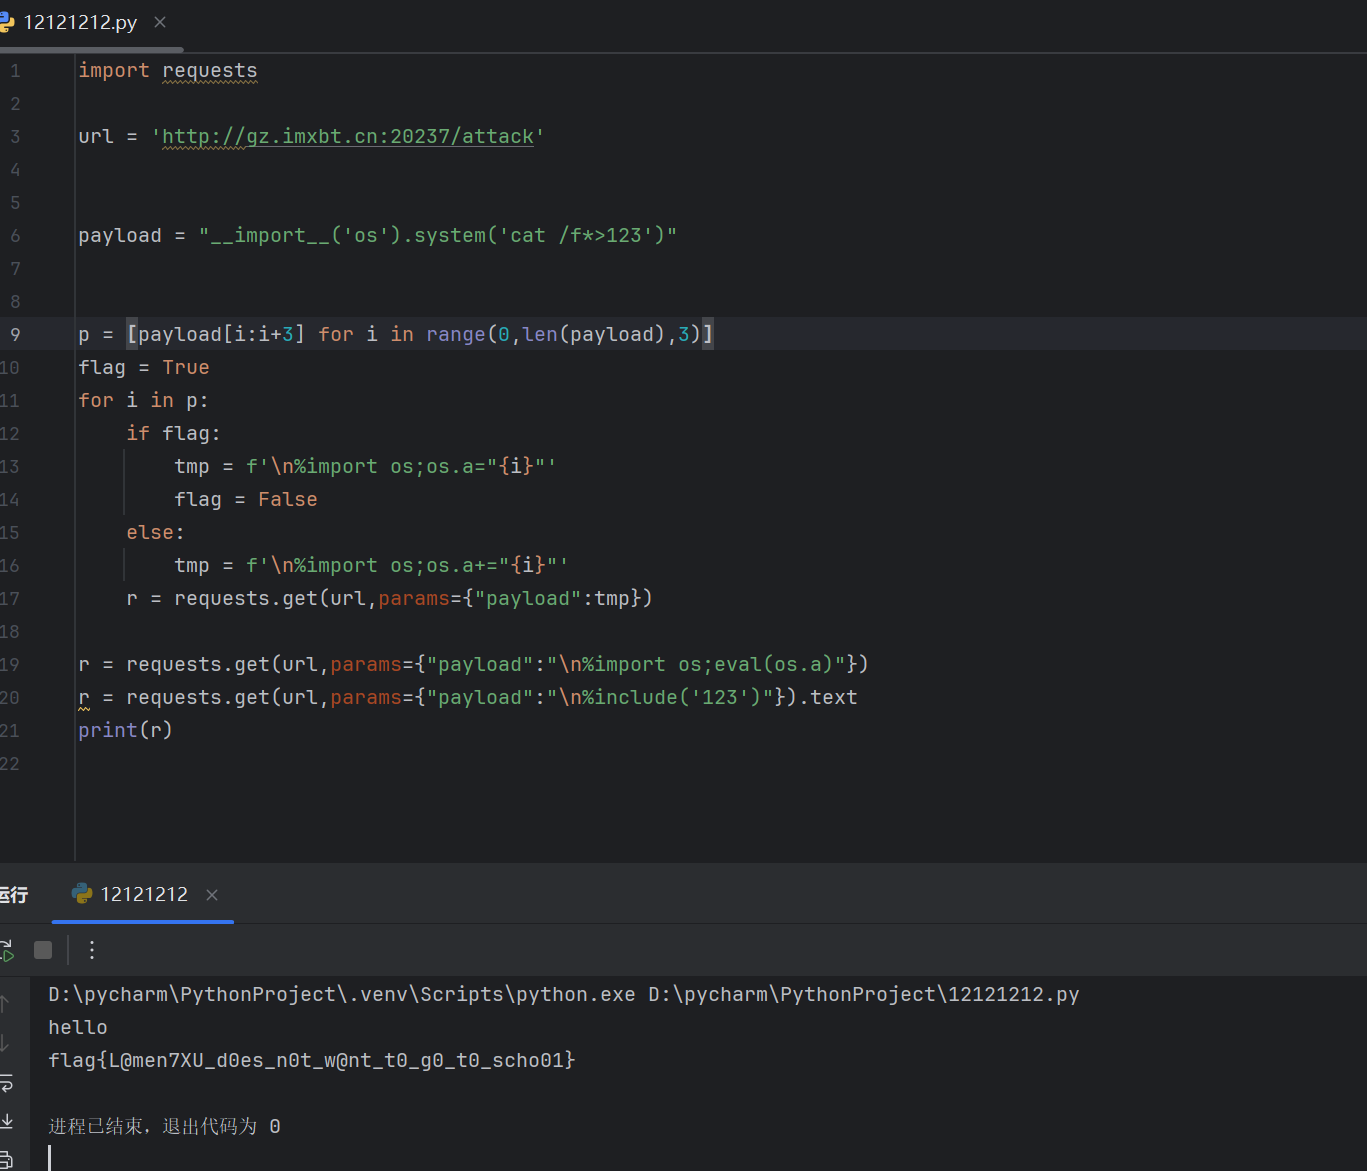The image size is (1367, 1171).
Task: Click the line containing eval(os.a)
Action: coord(473,664)
